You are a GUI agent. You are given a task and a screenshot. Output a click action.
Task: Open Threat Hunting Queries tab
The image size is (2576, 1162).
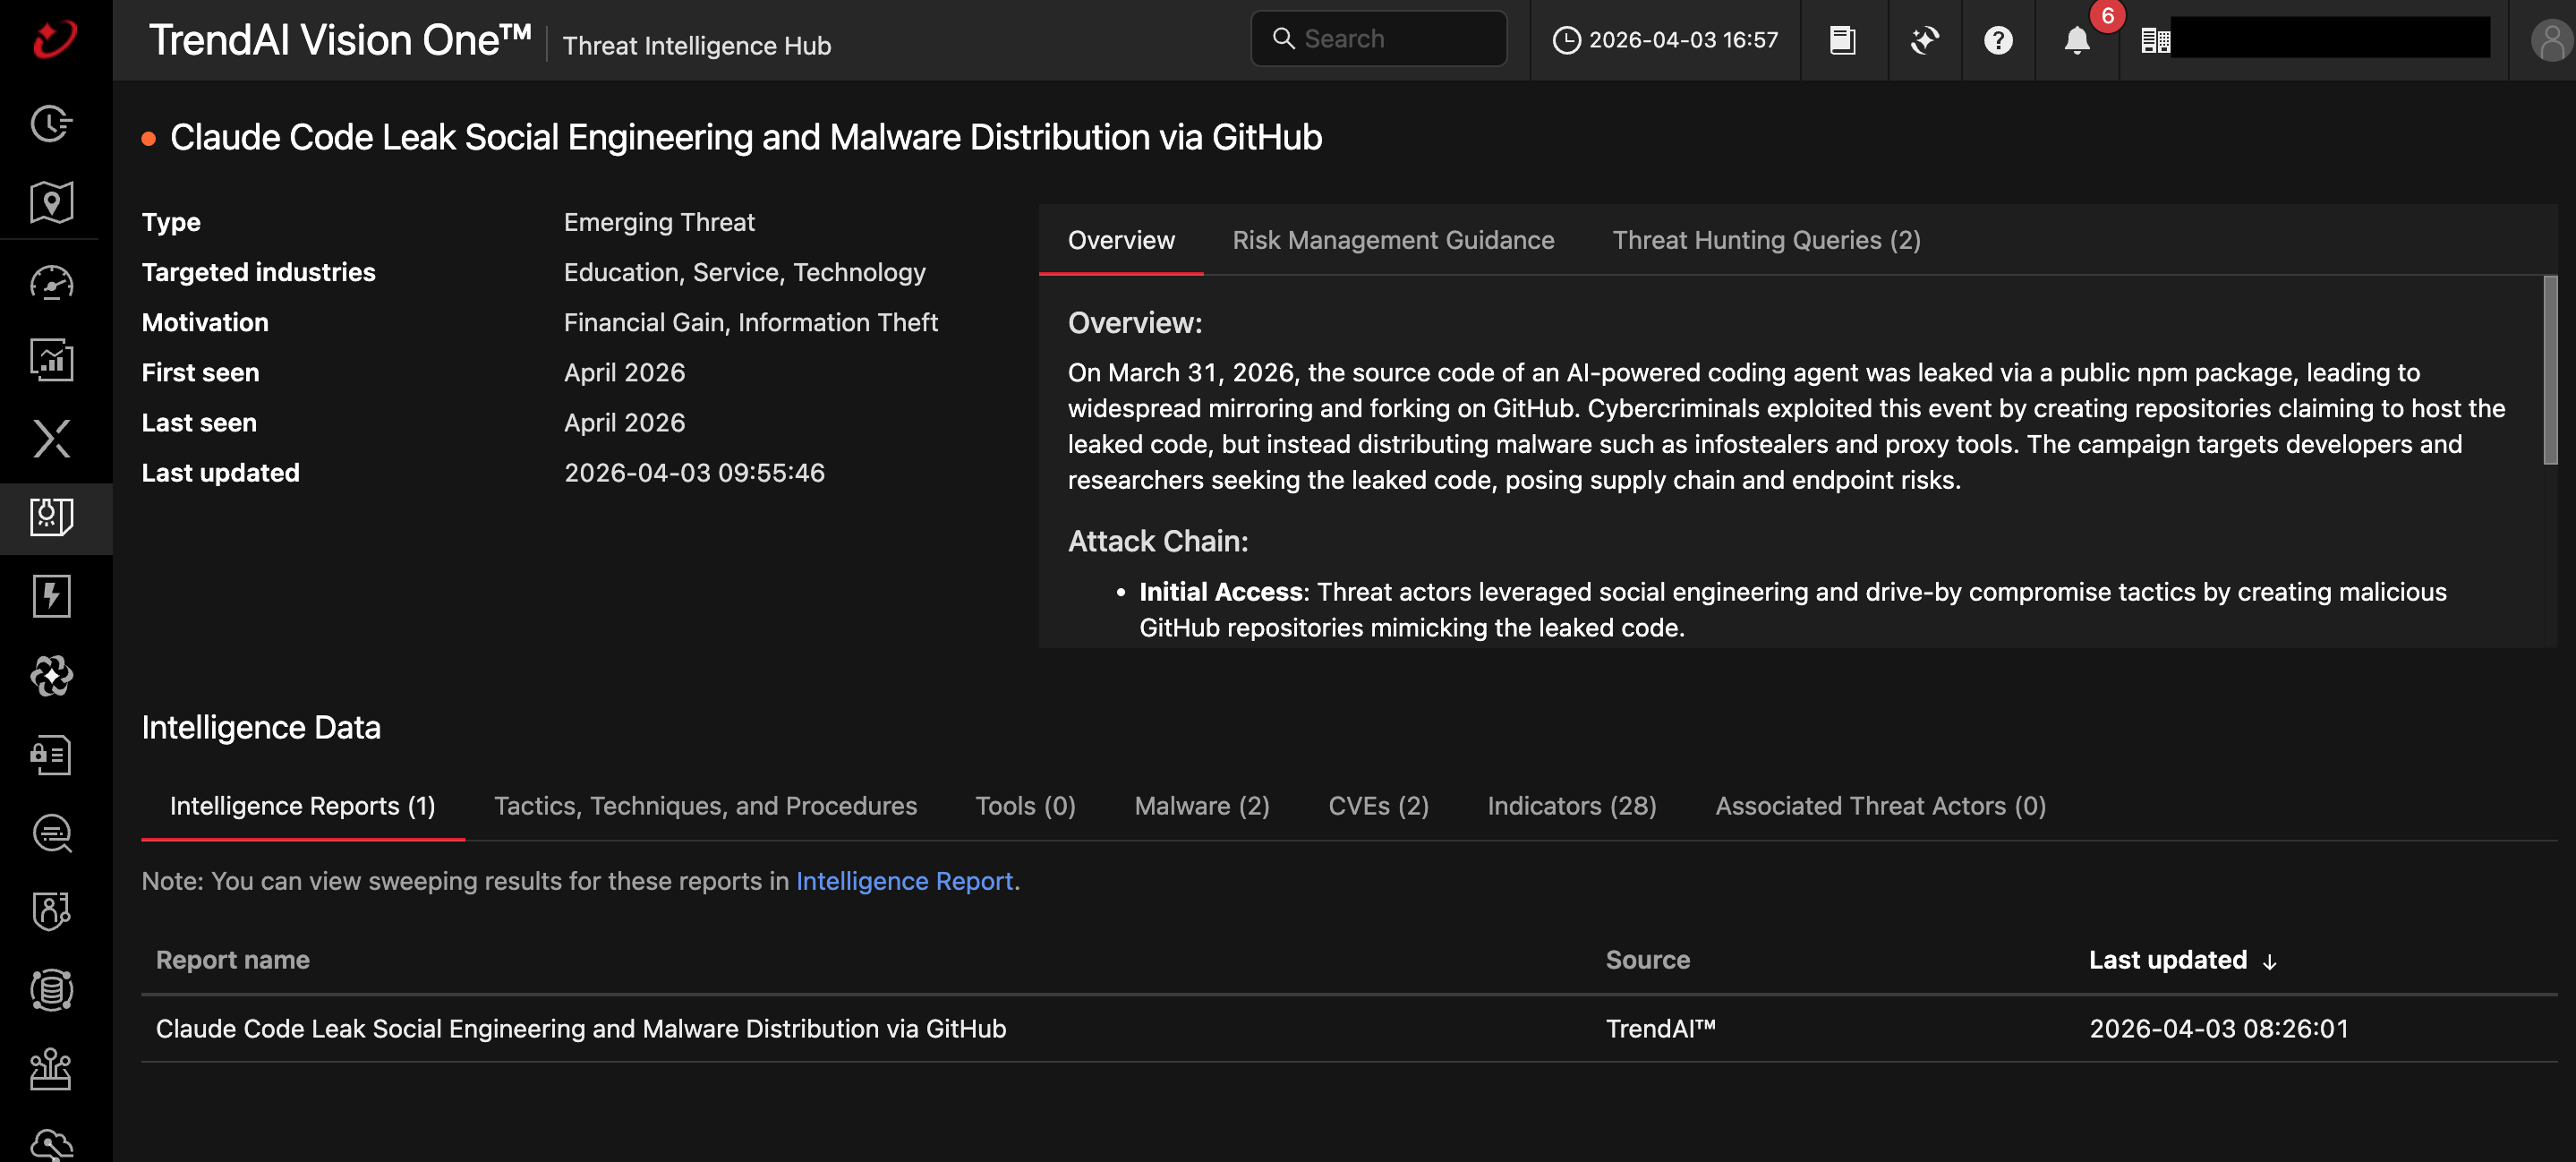coord(1765,240)
